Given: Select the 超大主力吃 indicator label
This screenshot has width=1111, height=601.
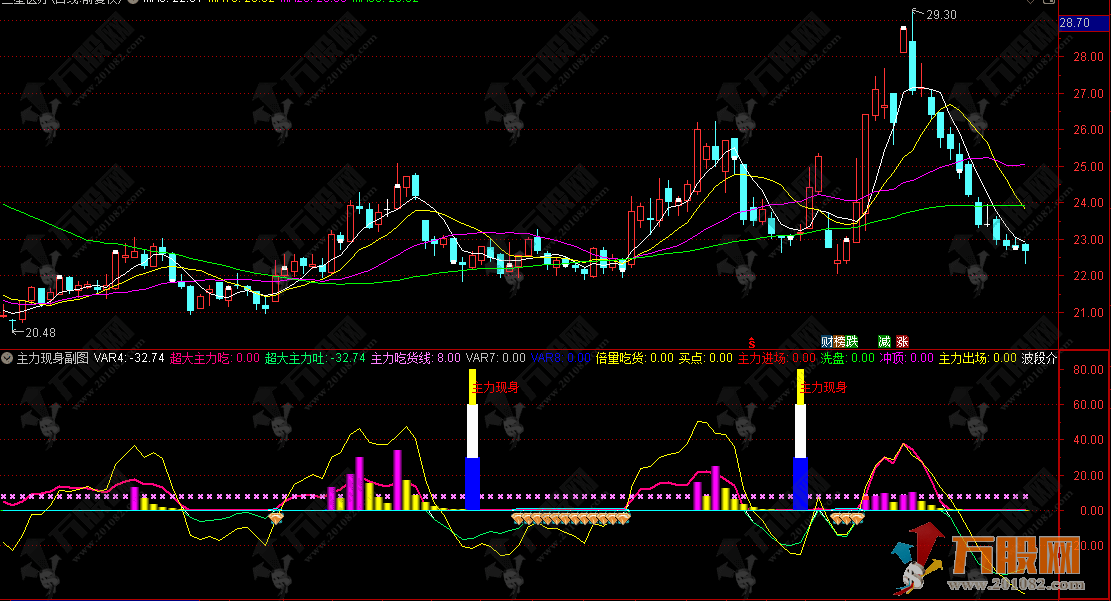Looking at the screenshot, I should pyautogui.click(x=200, y=357).
